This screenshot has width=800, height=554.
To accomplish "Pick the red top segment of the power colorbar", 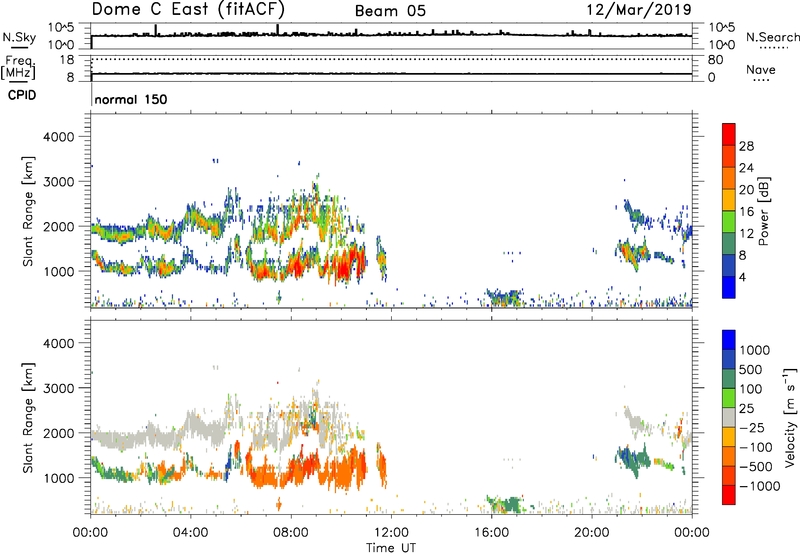I will pos(729,135).
